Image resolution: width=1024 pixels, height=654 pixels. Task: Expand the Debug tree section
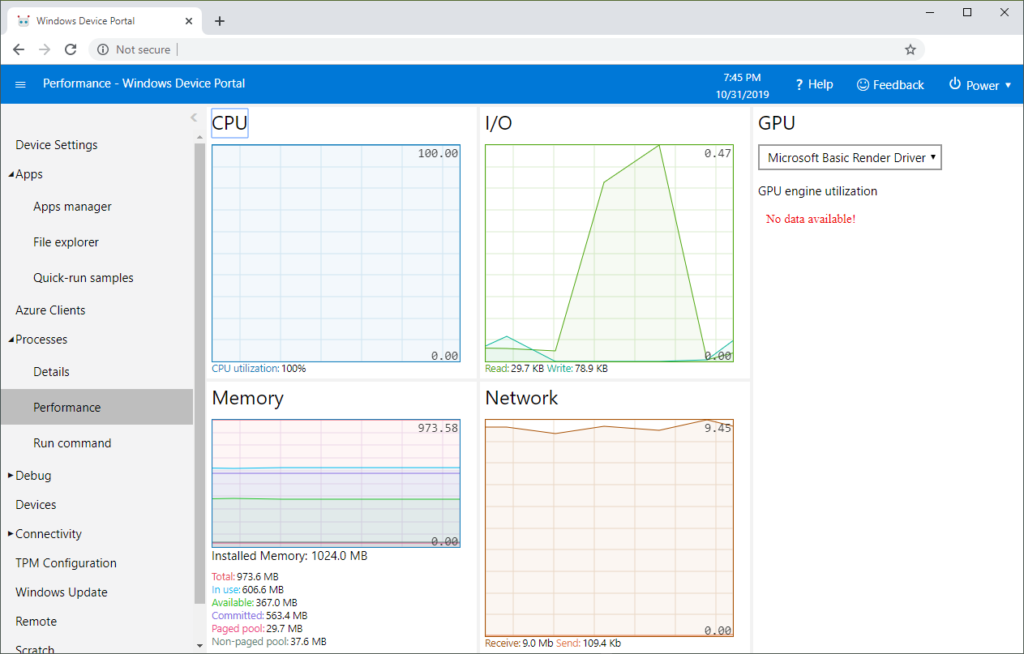(10, 476)
